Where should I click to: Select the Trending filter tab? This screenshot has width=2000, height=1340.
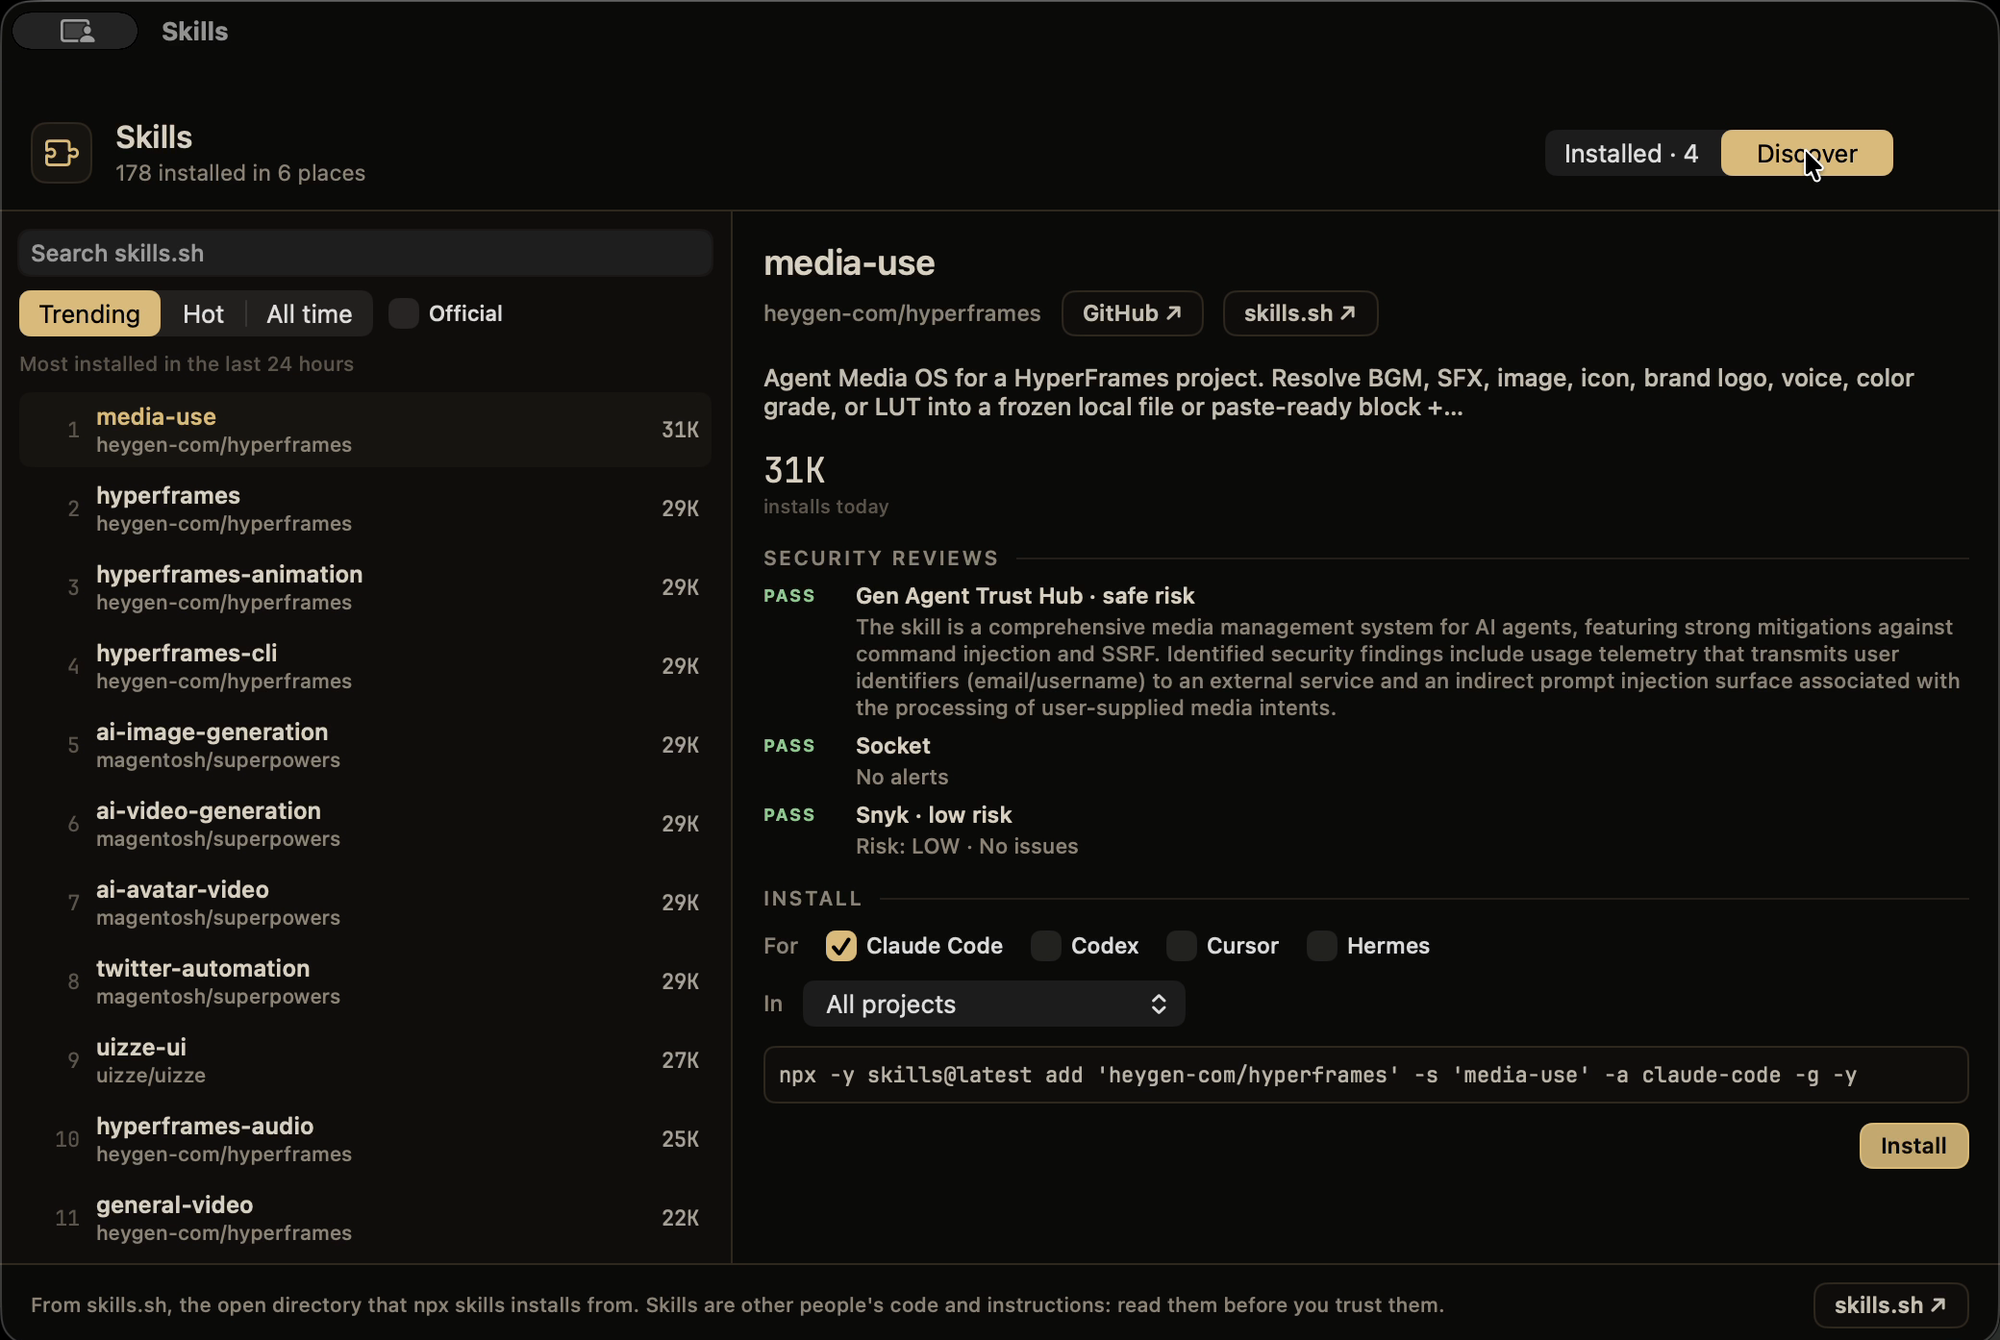pos(90,314)
